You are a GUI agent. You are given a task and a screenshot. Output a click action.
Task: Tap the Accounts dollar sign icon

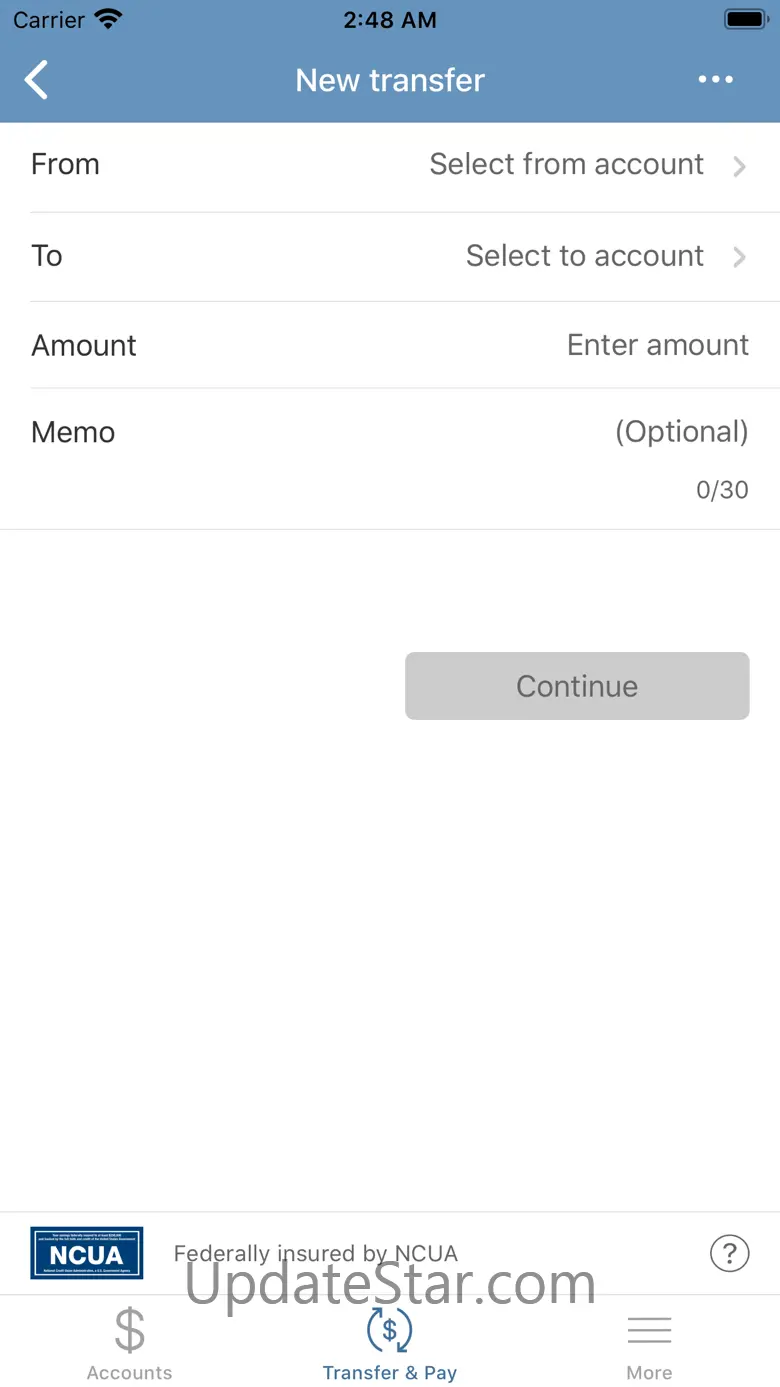129,1330
